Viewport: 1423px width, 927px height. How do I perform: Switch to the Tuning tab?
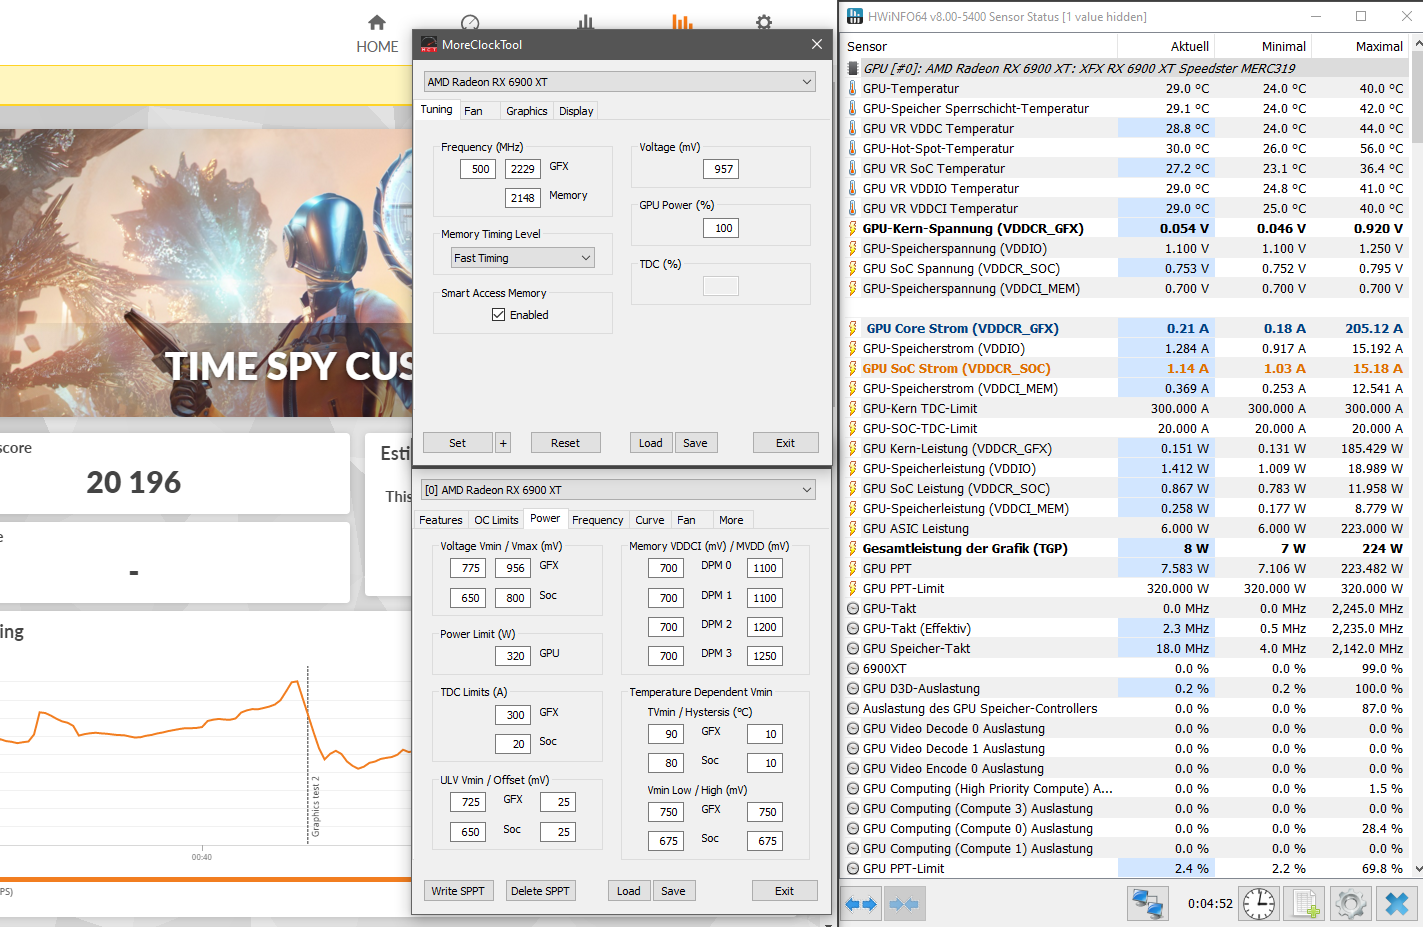tap(436, 109)
